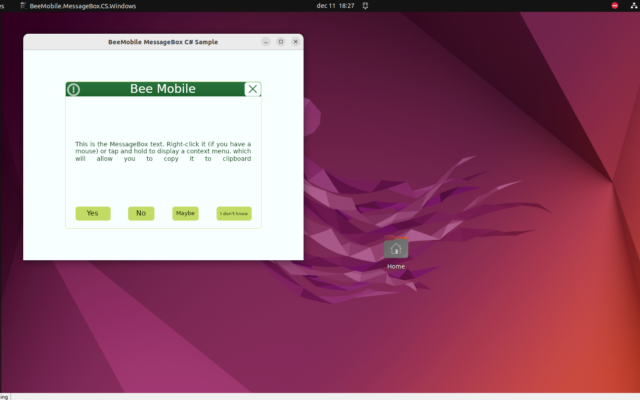Click the MessageBox body text
This screenshot has width=640, height=400.
(x=163, y=151)
